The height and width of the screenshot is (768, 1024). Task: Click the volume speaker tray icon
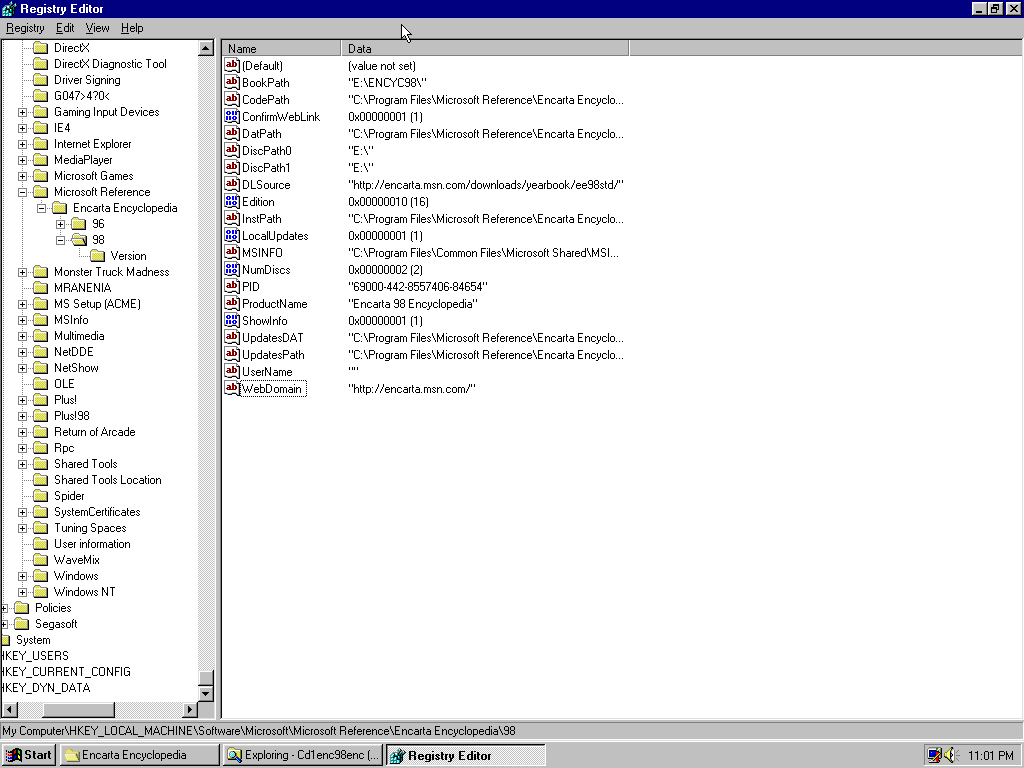click(x=951, y=755)
